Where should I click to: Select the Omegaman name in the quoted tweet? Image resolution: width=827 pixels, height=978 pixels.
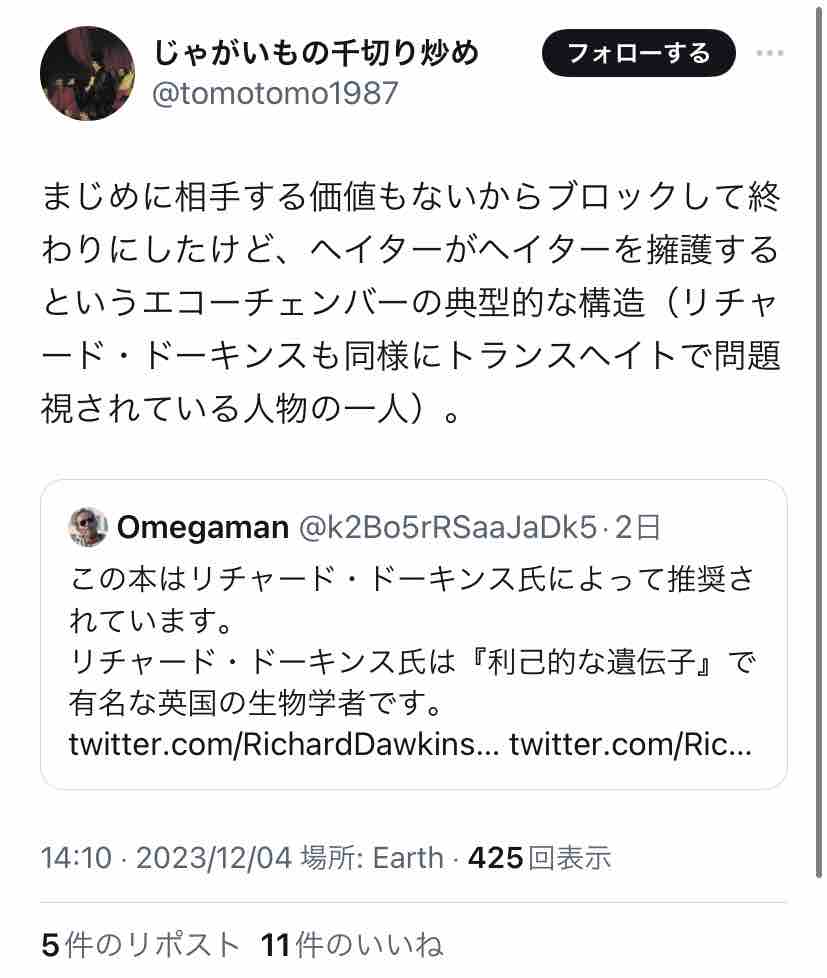tap(202, 527)
